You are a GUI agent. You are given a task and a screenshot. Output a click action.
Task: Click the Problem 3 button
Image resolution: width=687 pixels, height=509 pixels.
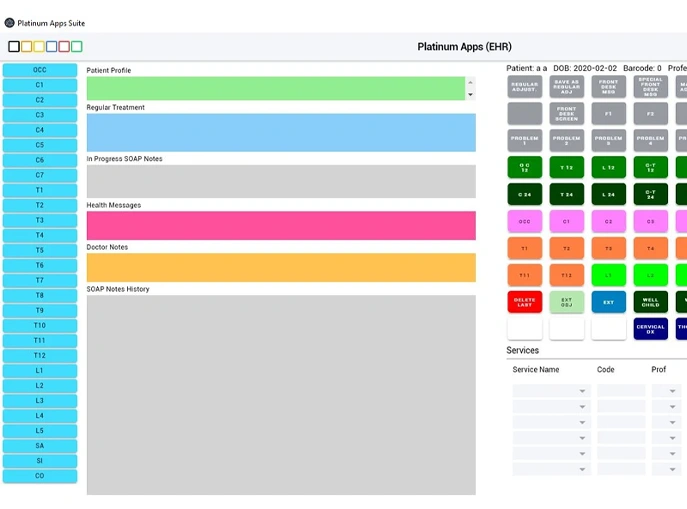click(609, 141)
